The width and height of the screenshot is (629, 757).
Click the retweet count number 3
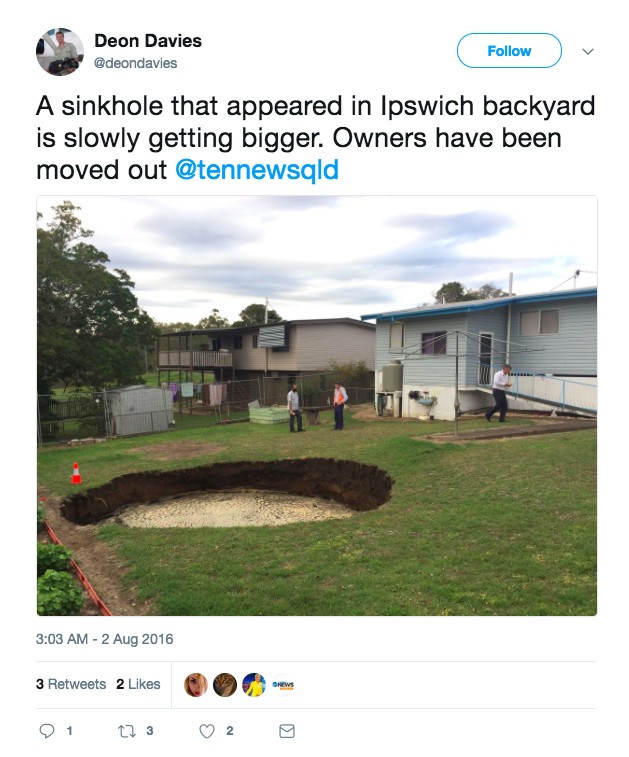click(x=150, y=731)
